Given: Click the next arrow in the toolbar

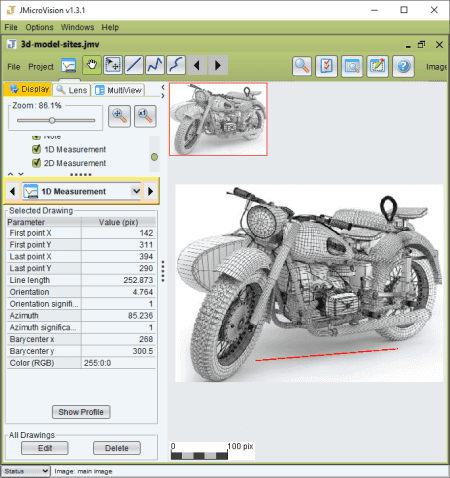Looking at the screenshot, I should click(x=218, y=65).
